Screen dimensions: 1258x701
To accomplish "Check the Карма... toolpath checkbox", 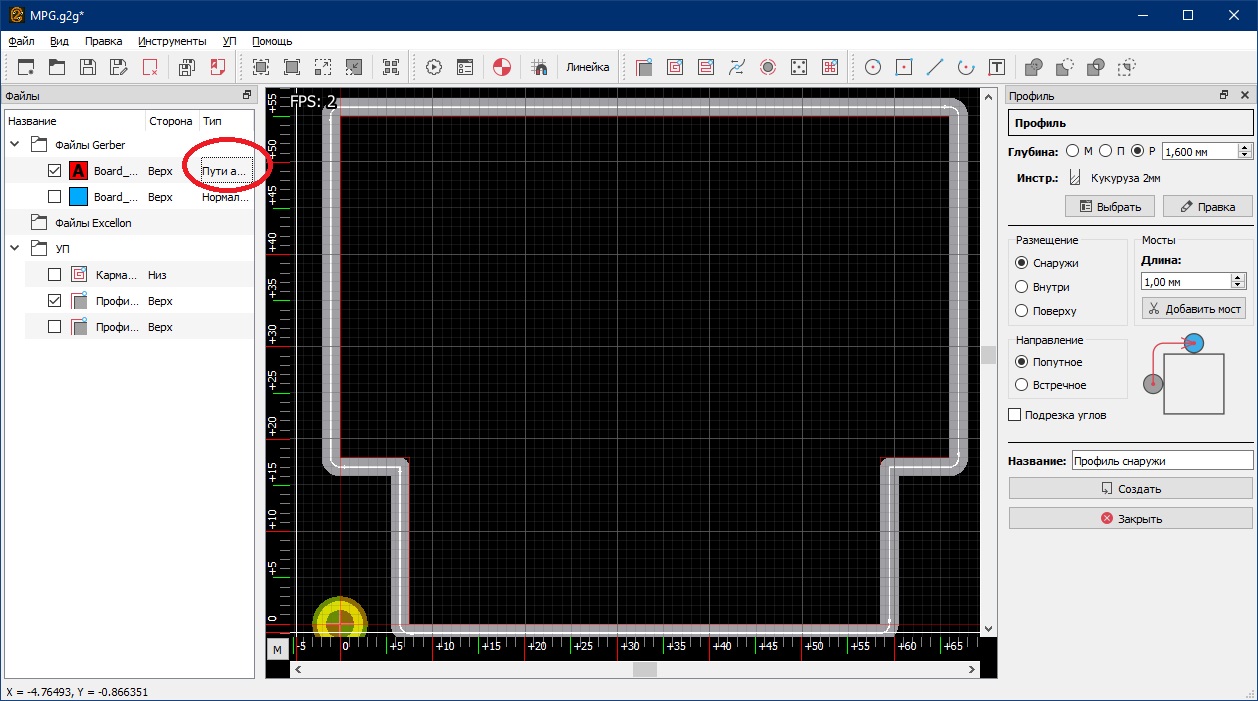I will (55, 275).
